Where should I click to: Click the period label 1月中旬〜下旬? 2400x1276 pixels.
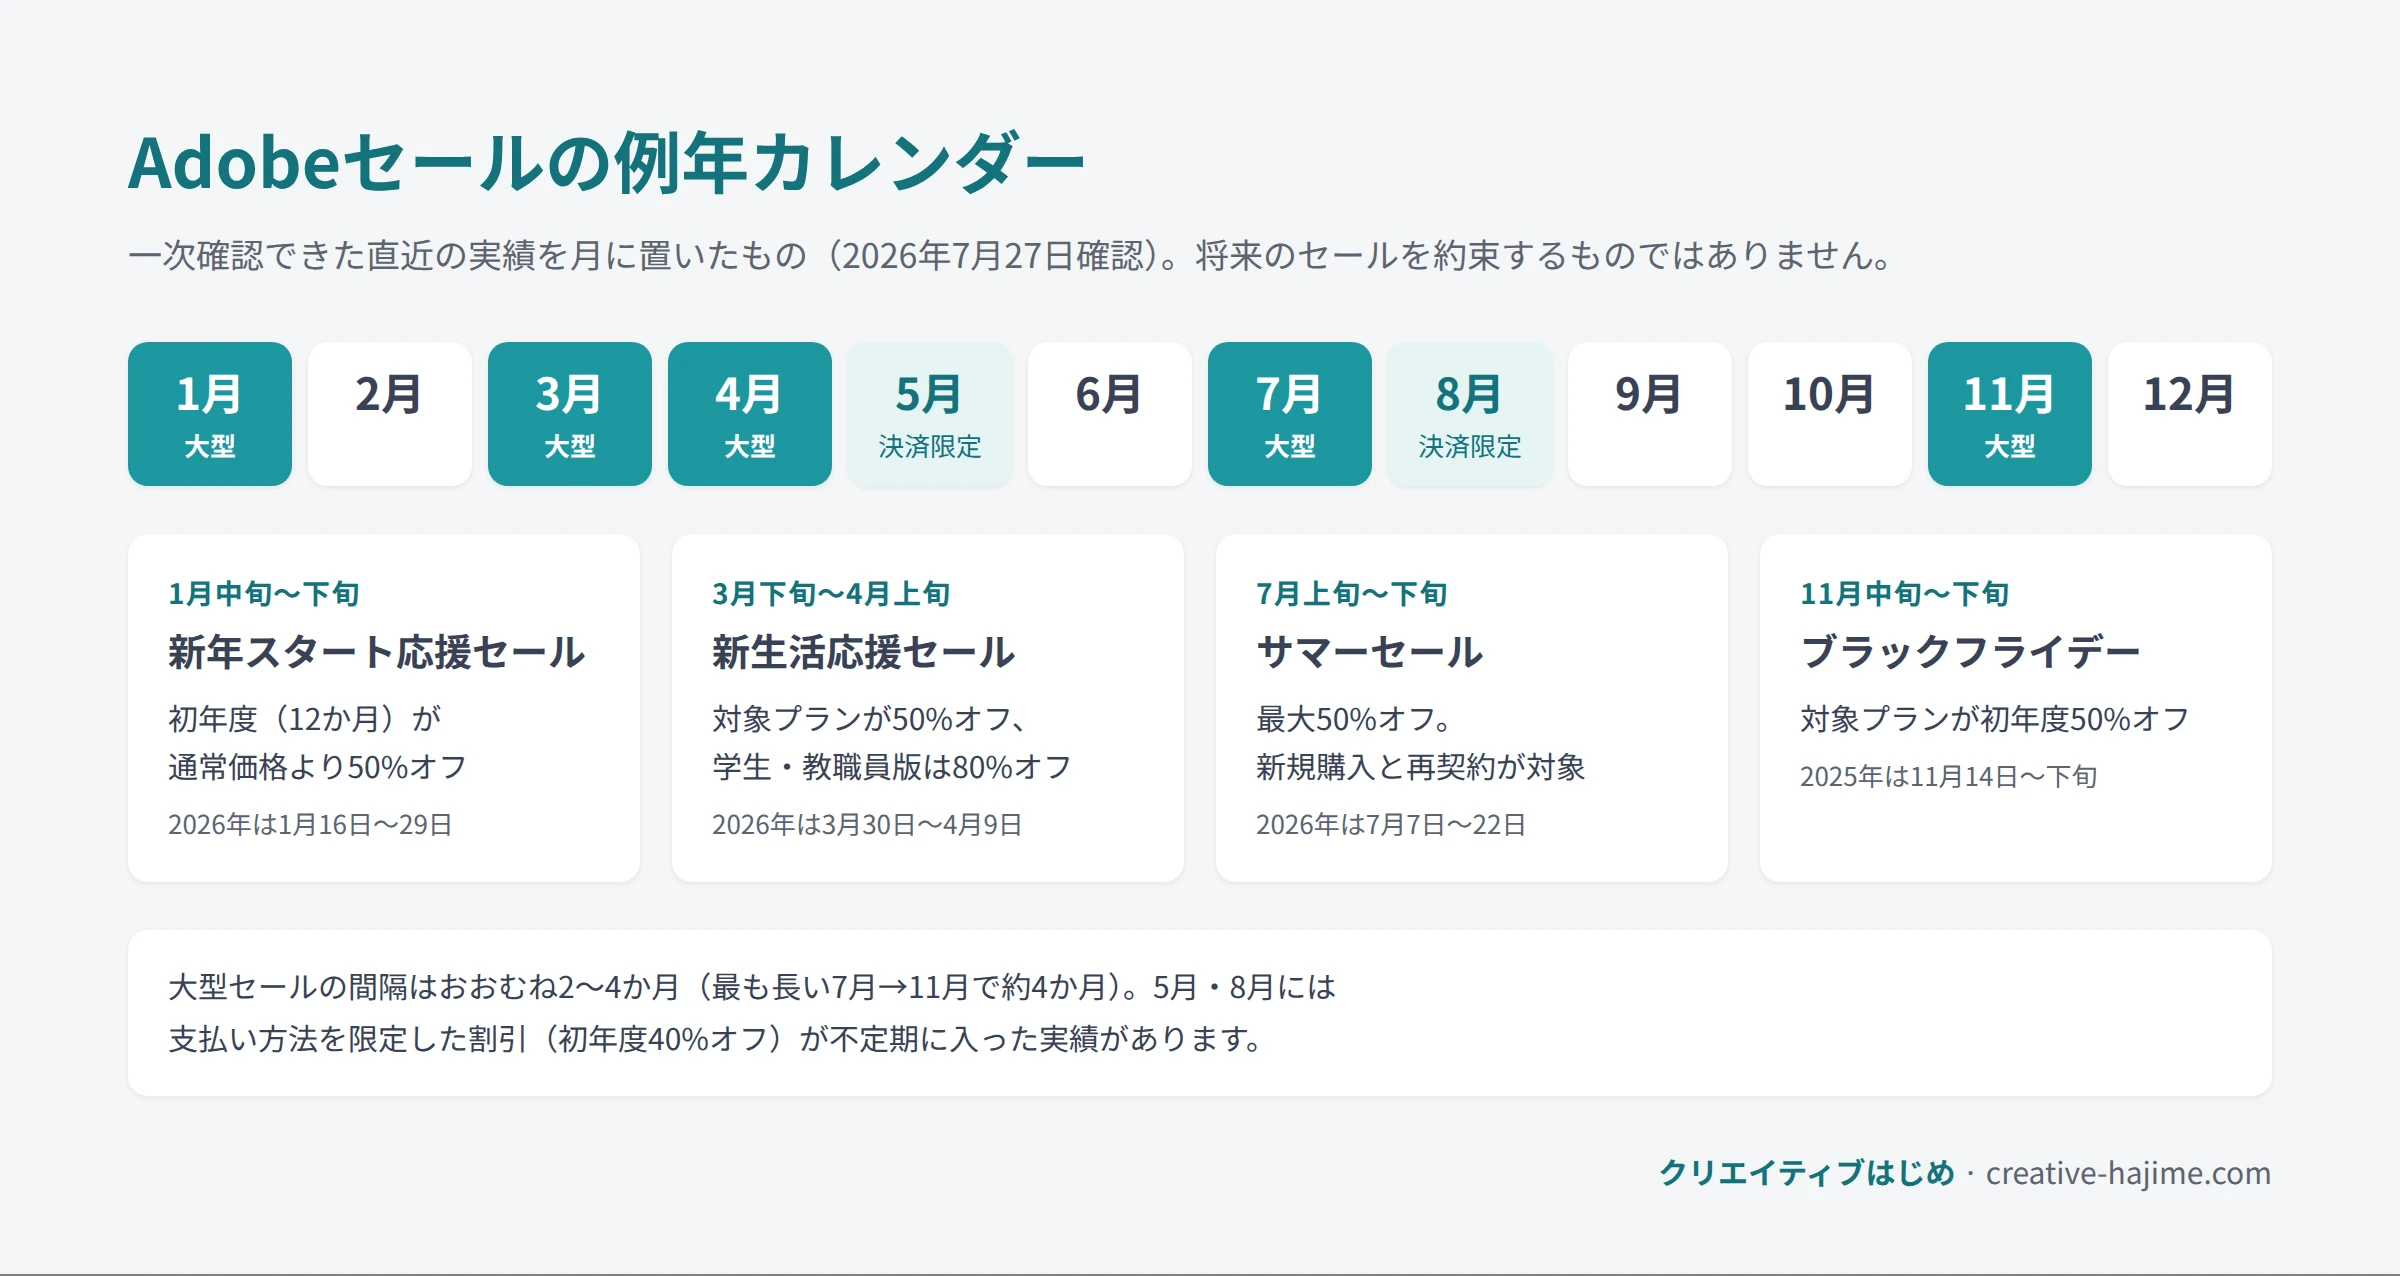(x=264, y=594)
